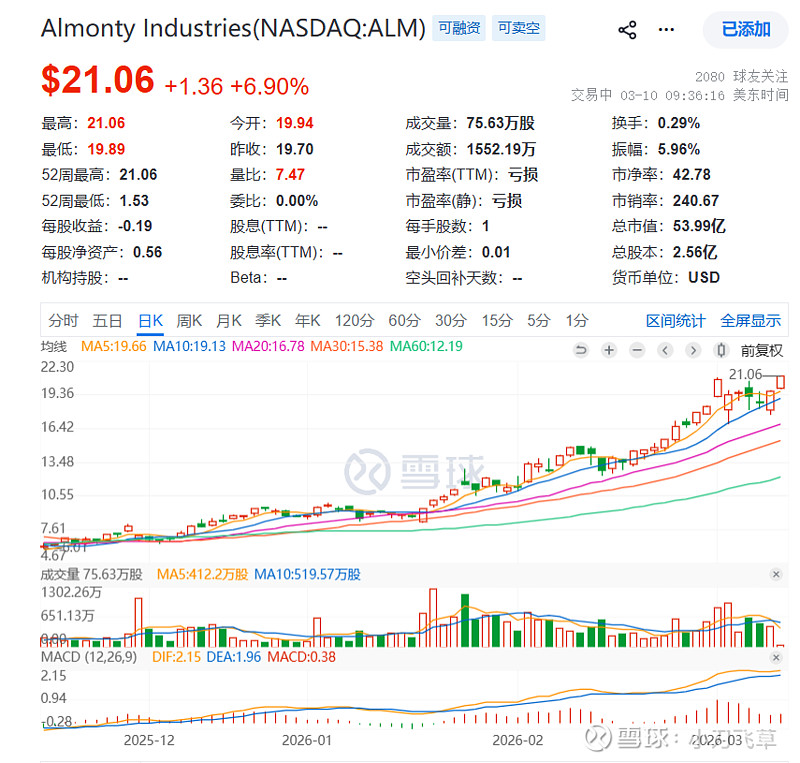
Task: Select the 周K chart tab
Action: pos(189,321)
